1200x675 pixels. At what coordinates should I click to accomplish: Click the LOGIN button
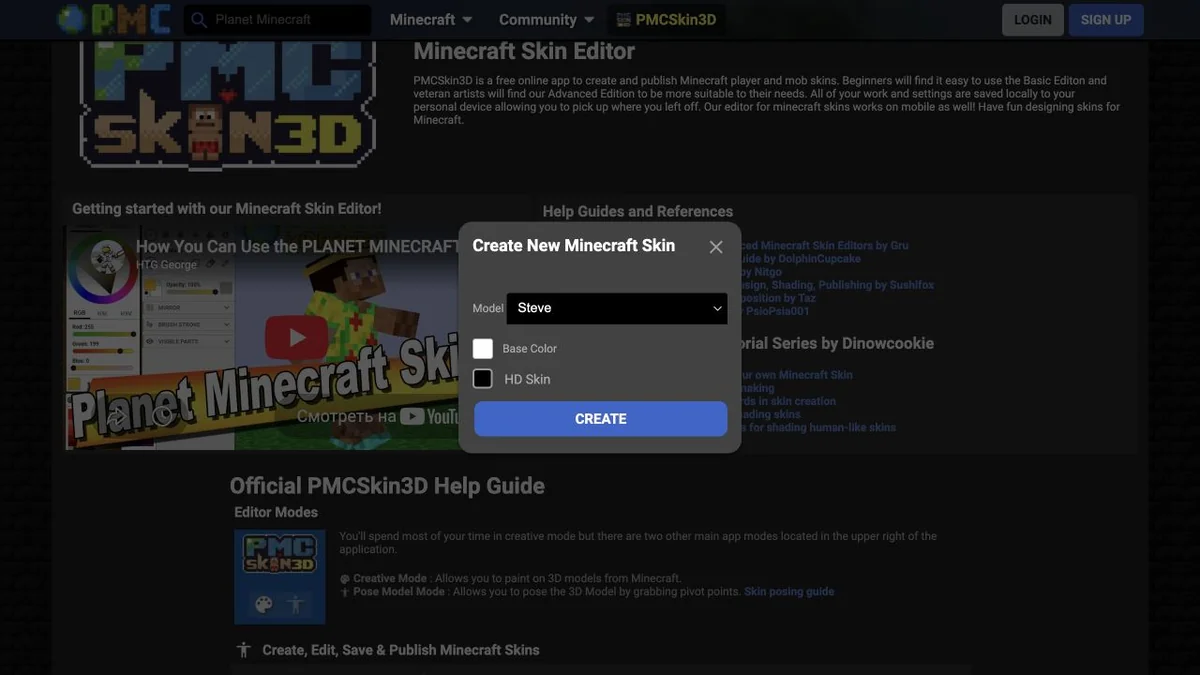click(1033, 20)
